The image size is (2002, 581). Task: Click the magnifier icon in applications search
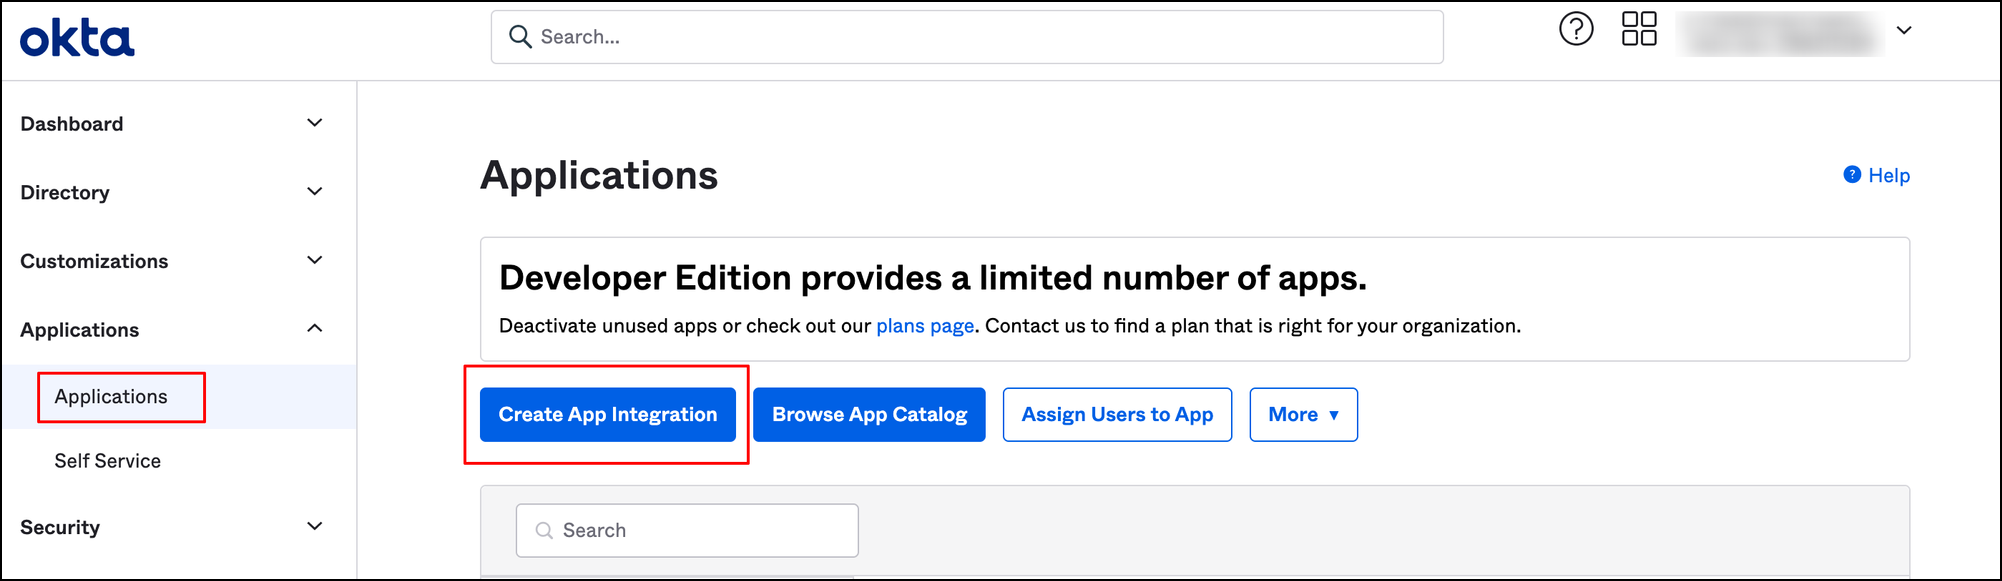coord(544,530)
